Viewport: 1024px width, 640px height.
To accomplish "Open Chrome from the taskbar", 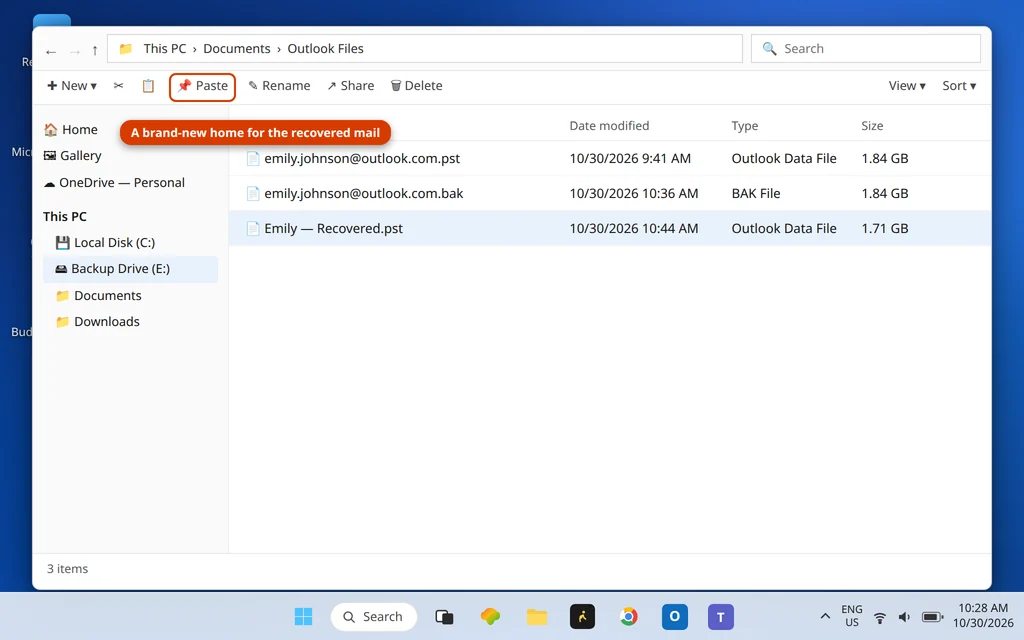I will [628, 616].
